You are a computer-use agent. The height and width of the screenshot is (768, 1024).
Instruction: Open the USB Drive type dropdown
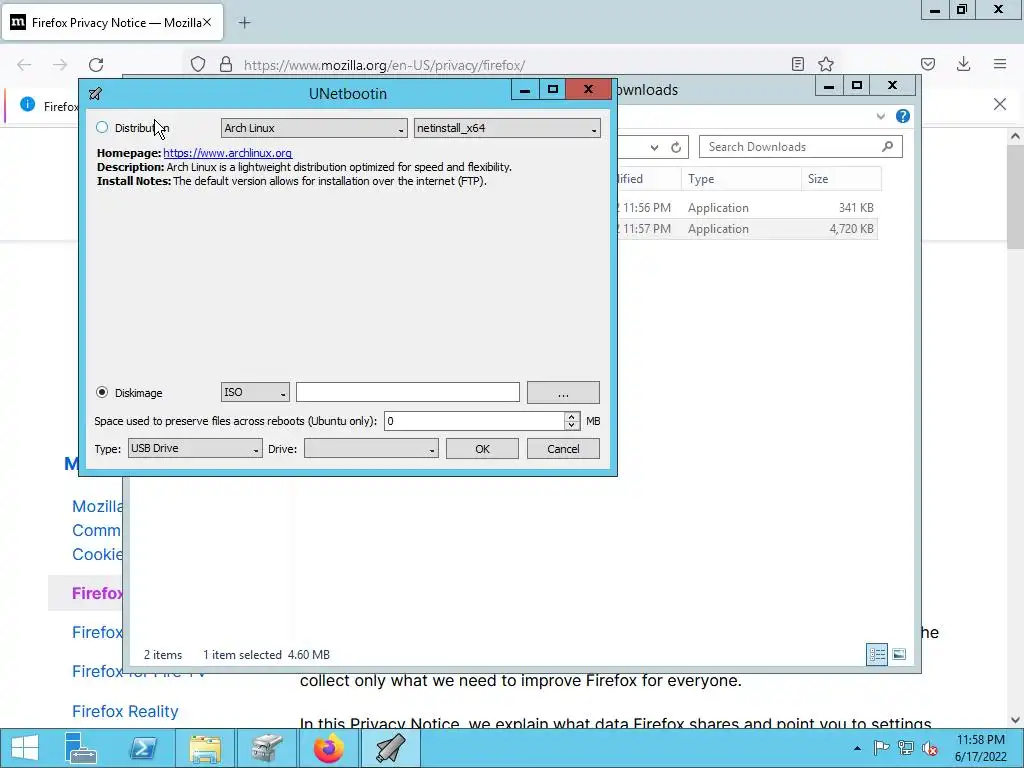195,448
